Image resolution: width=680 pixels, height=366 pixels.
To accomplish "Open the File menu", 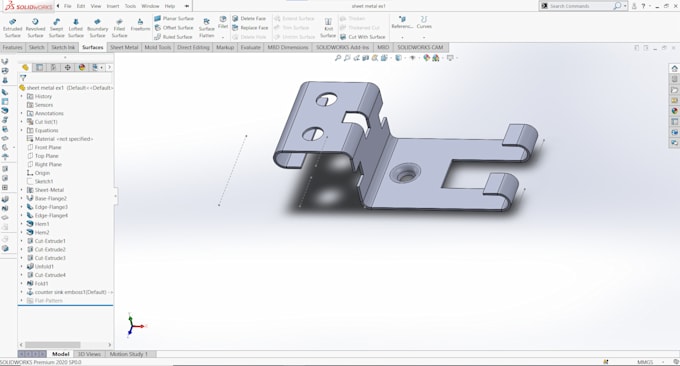I will tap(68, 6).
